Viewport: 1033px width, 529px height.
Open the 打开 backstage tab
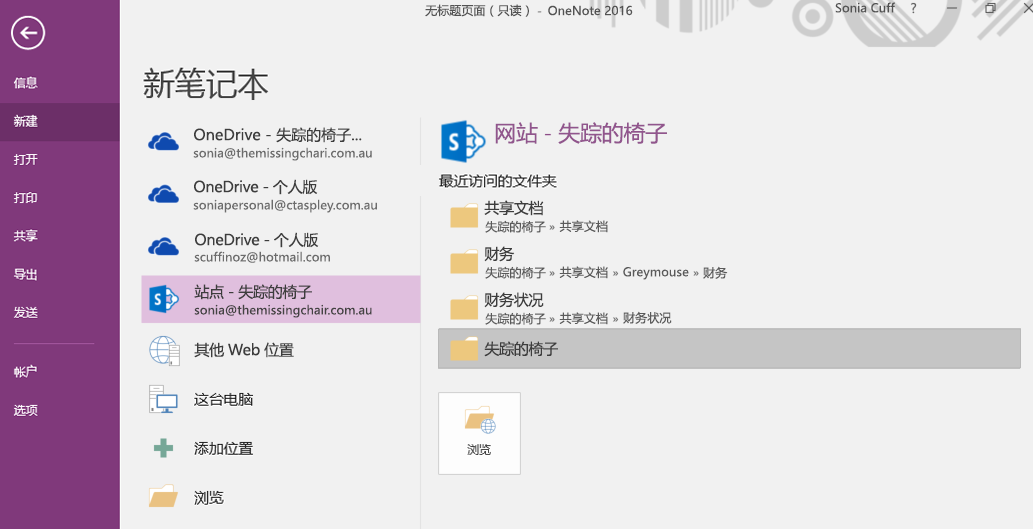click(x=26, y=159)
